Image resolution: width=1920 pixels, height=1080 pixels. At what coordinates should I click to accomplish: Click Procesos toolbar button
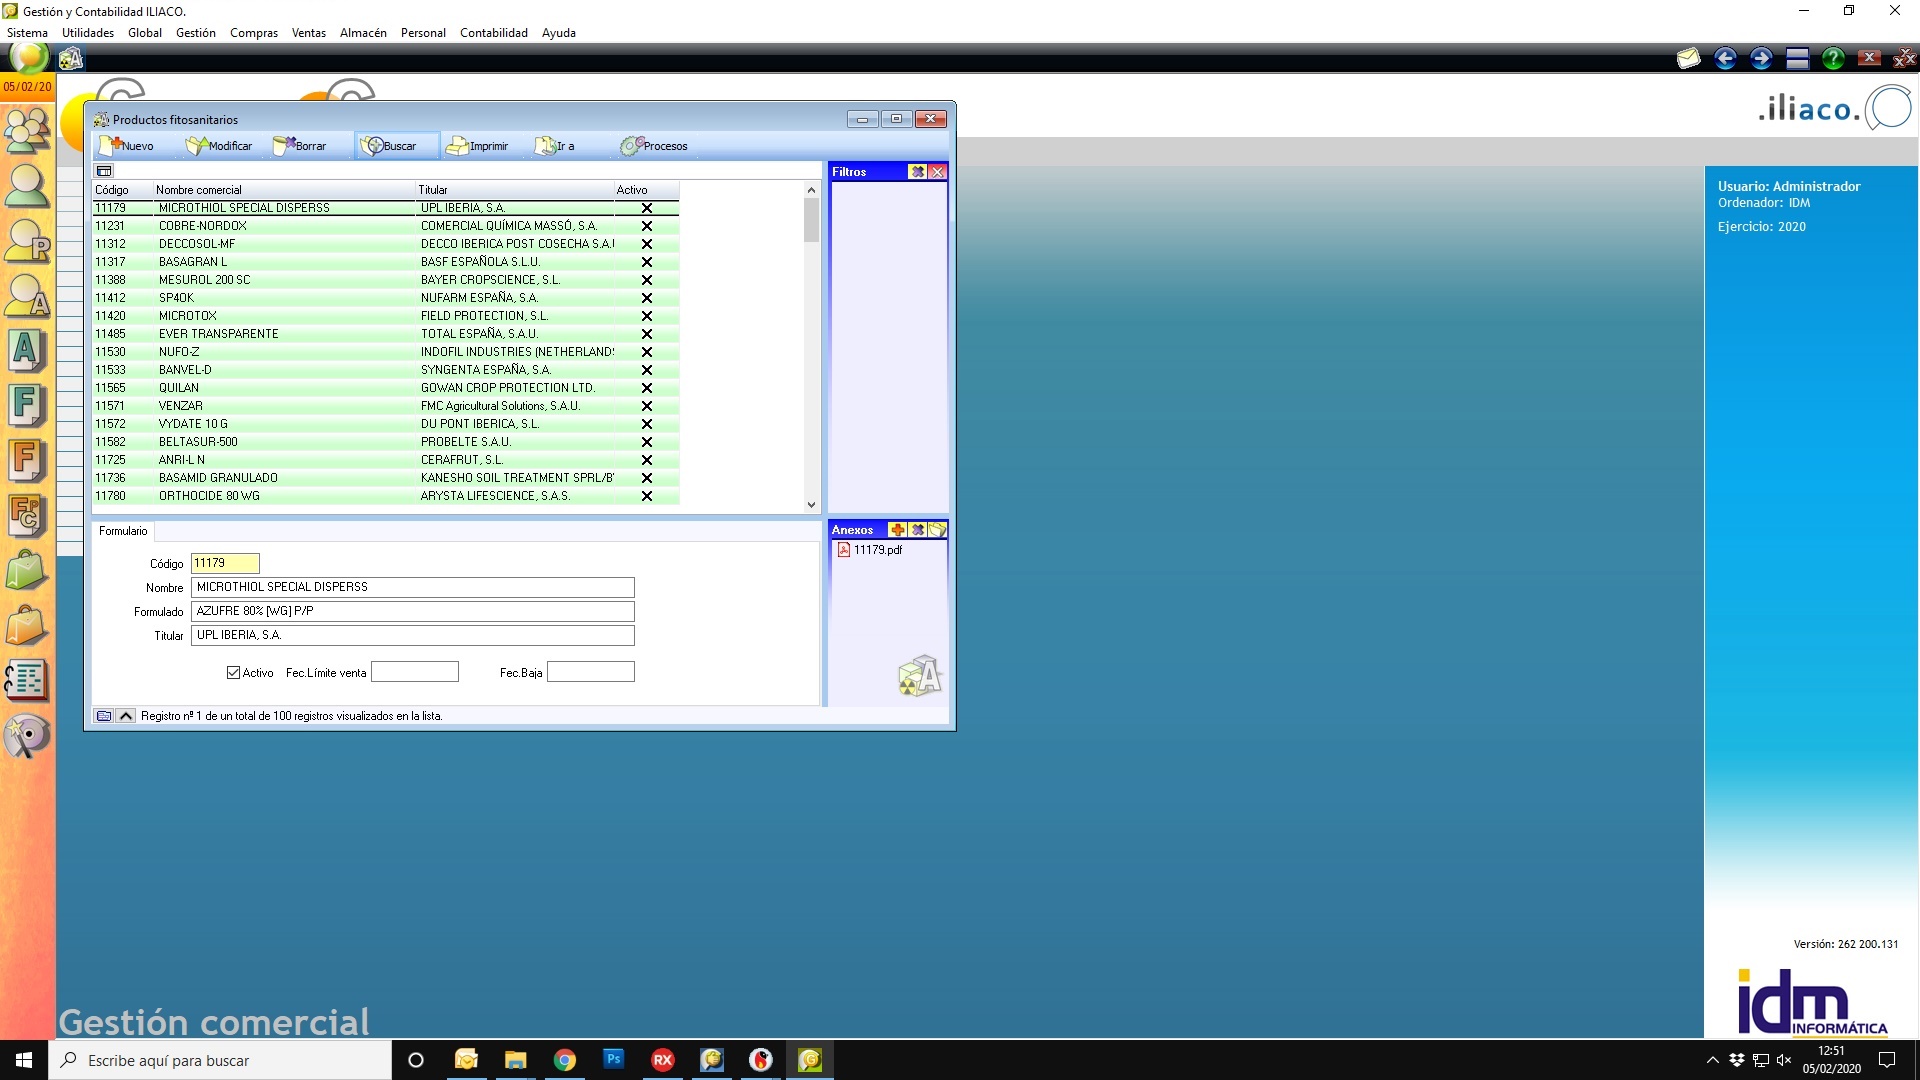pos(654,146)
